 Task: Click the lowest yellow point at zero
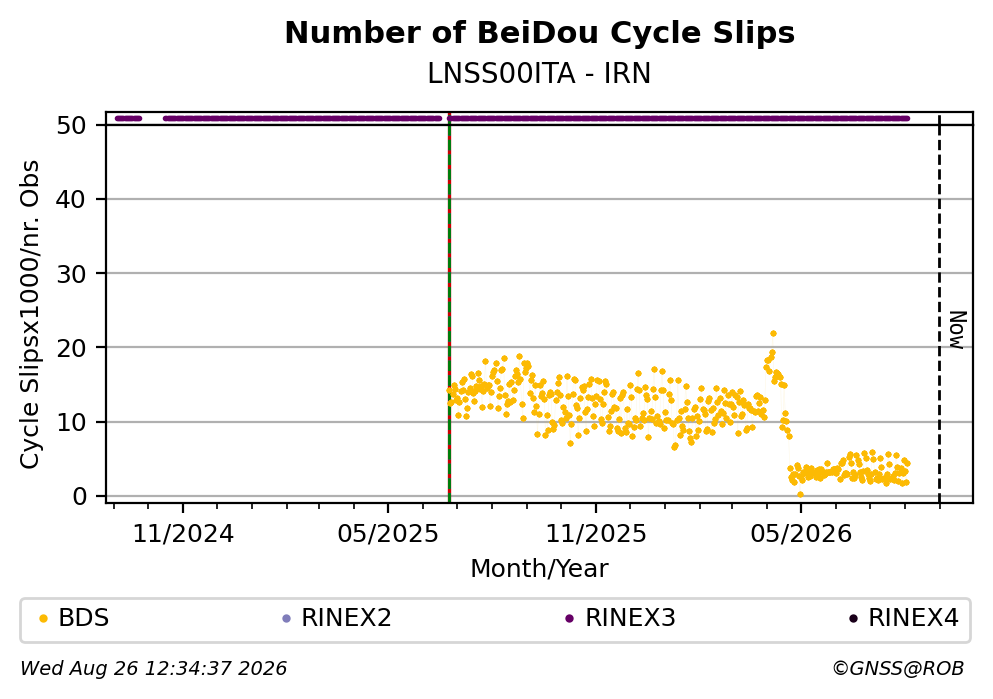click(x=800, y=494)
